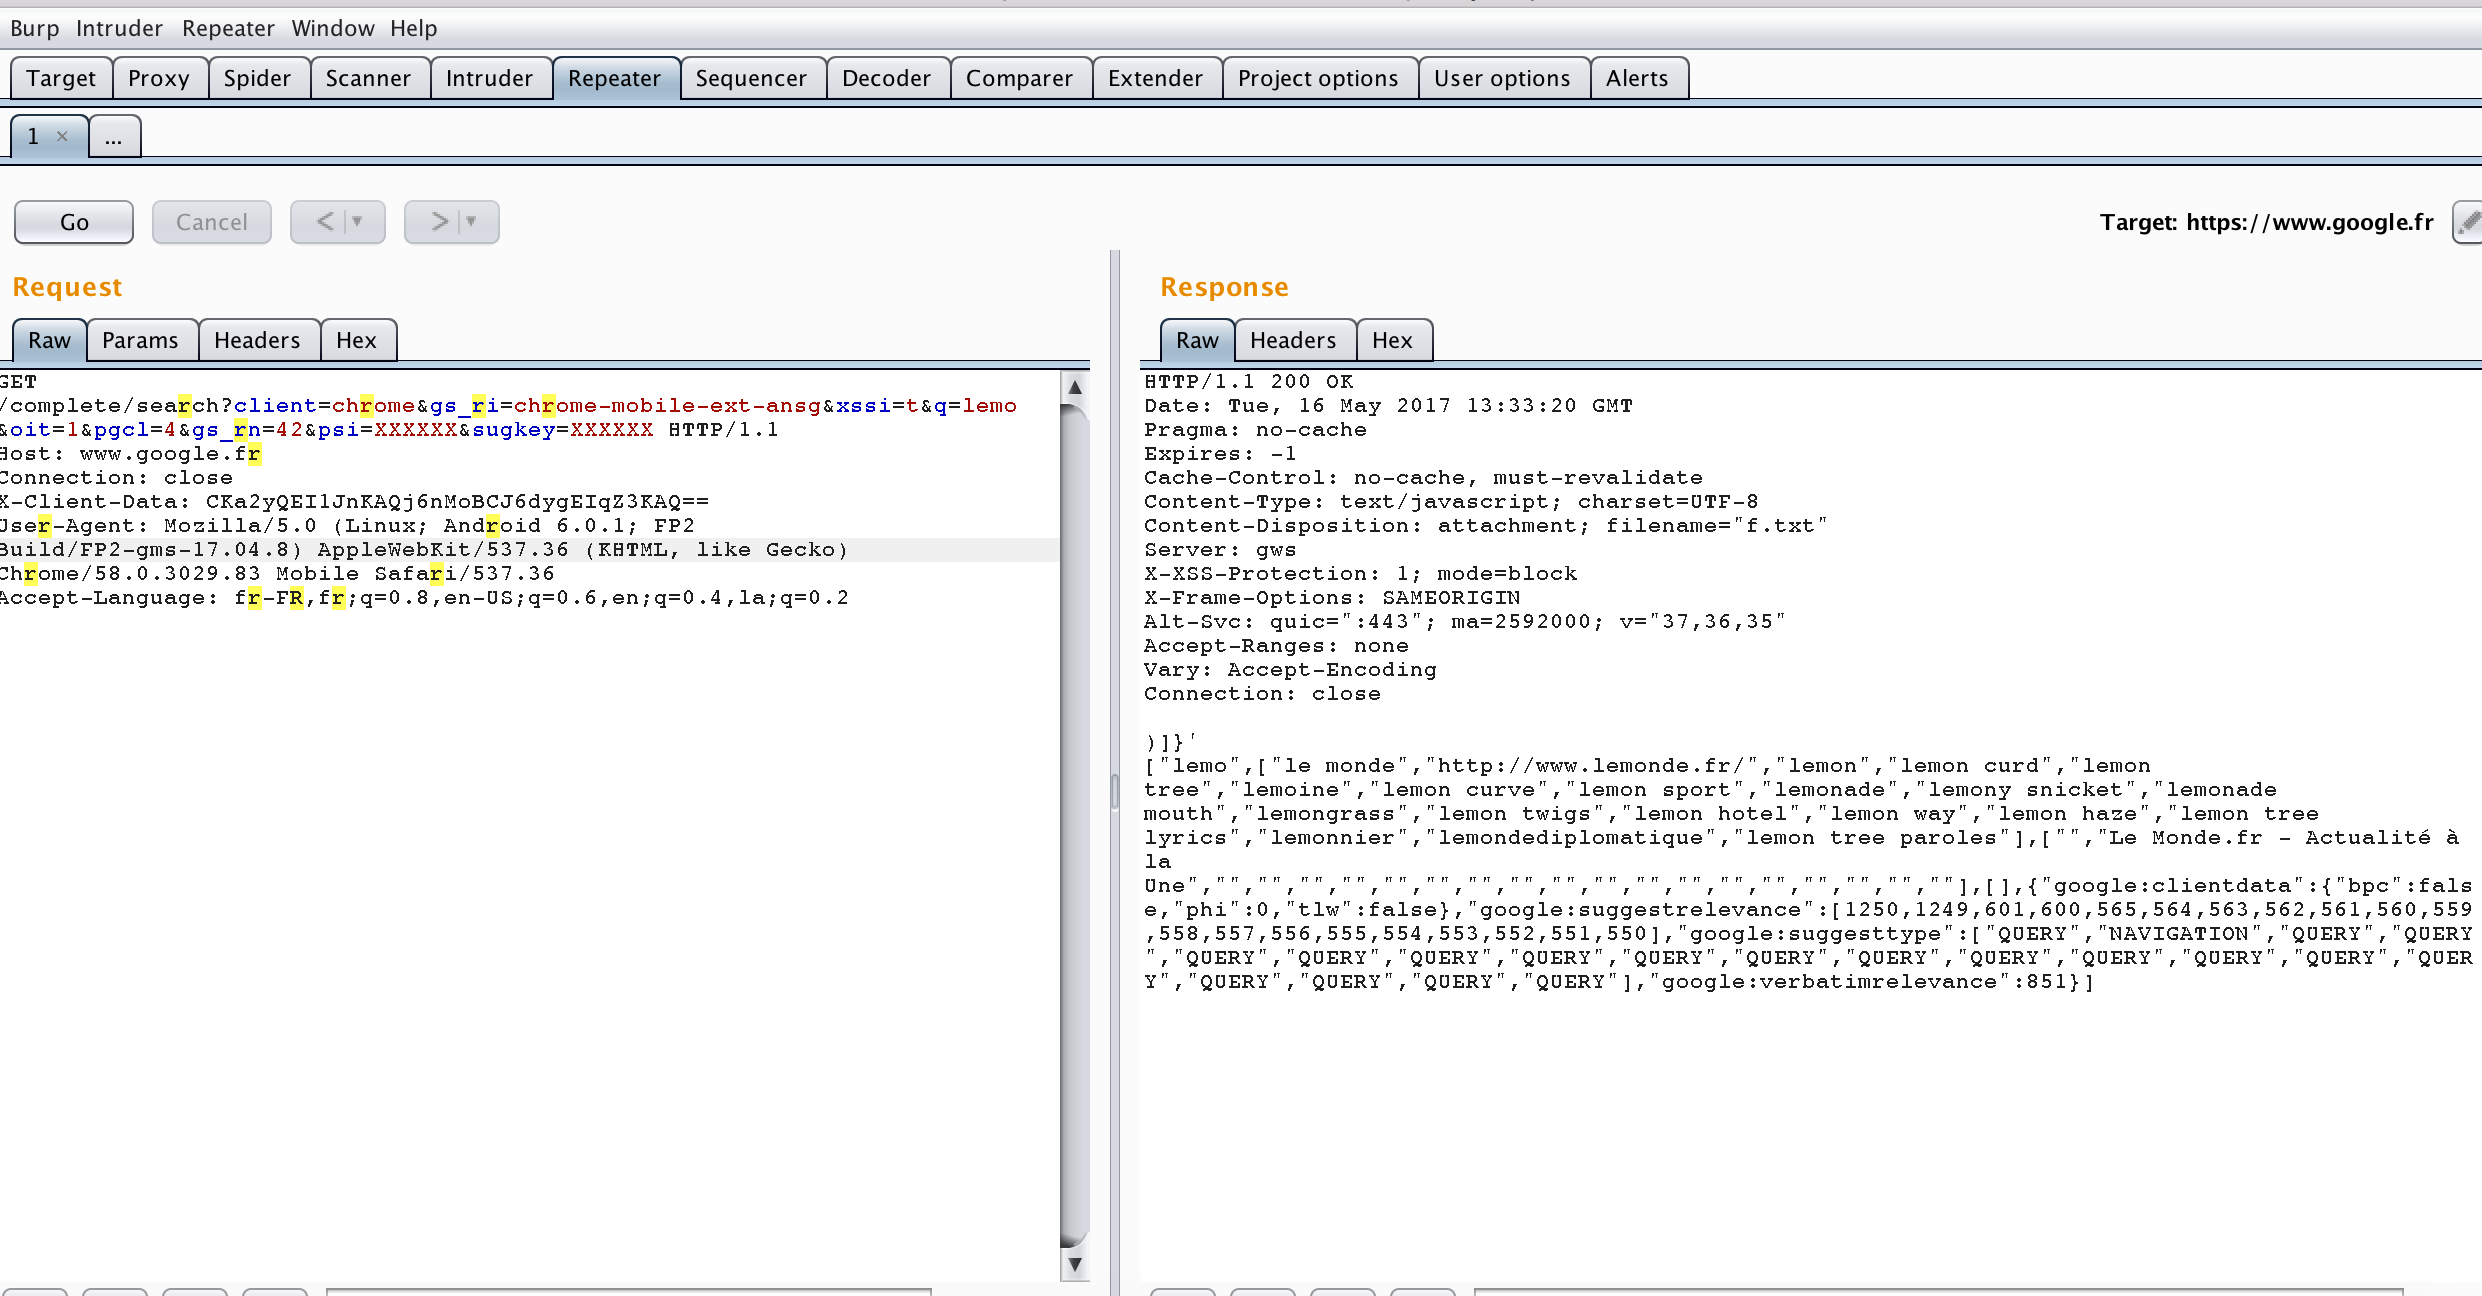Switch to the Spider tab
The width and height of the screenshot is (2482, 1296).
(257, 78)
